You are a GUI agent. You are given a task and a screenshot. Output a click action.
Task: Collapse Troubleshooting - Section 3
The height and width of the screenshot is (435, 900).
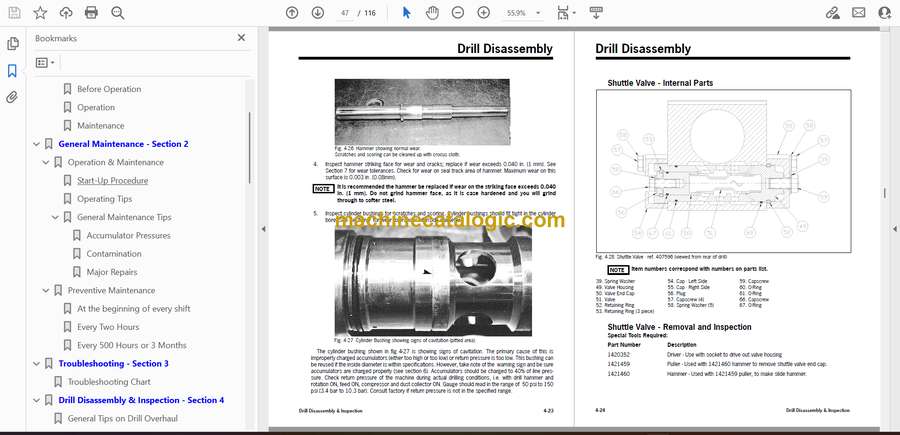pos(37,364)
